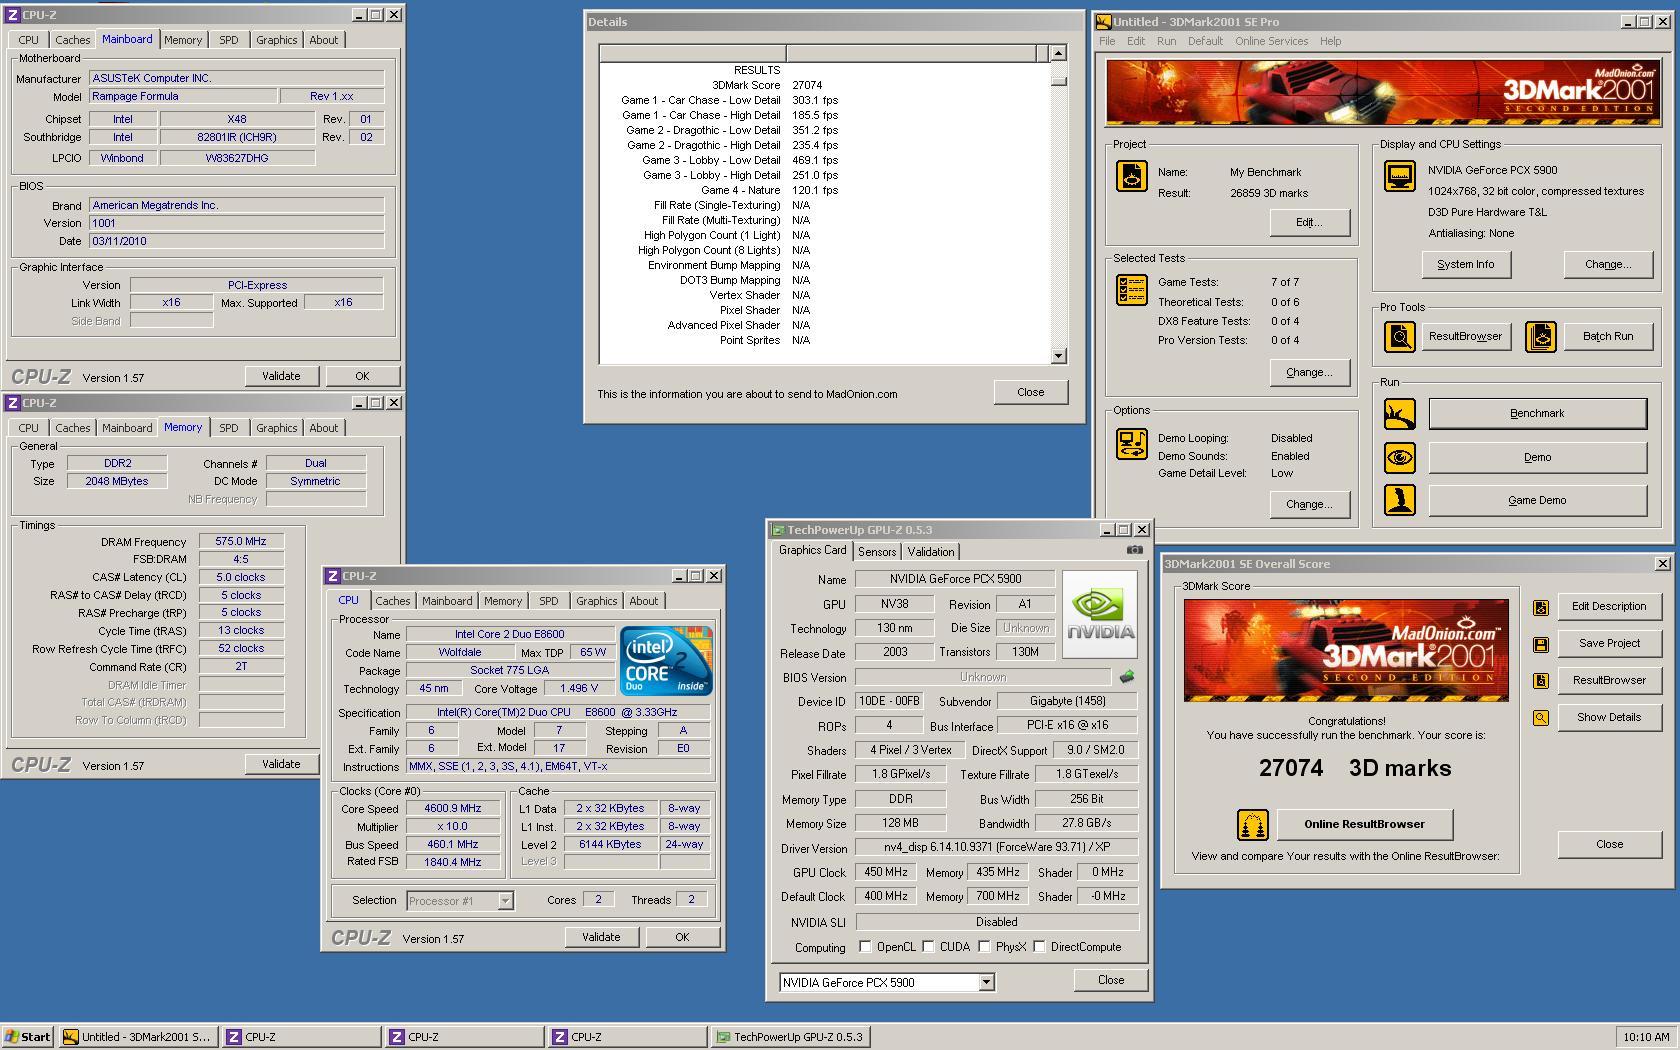Click Validate in the CPU-Z CPU window
The width and height of the screenshot is (1680, 1050).
point(601,937)
